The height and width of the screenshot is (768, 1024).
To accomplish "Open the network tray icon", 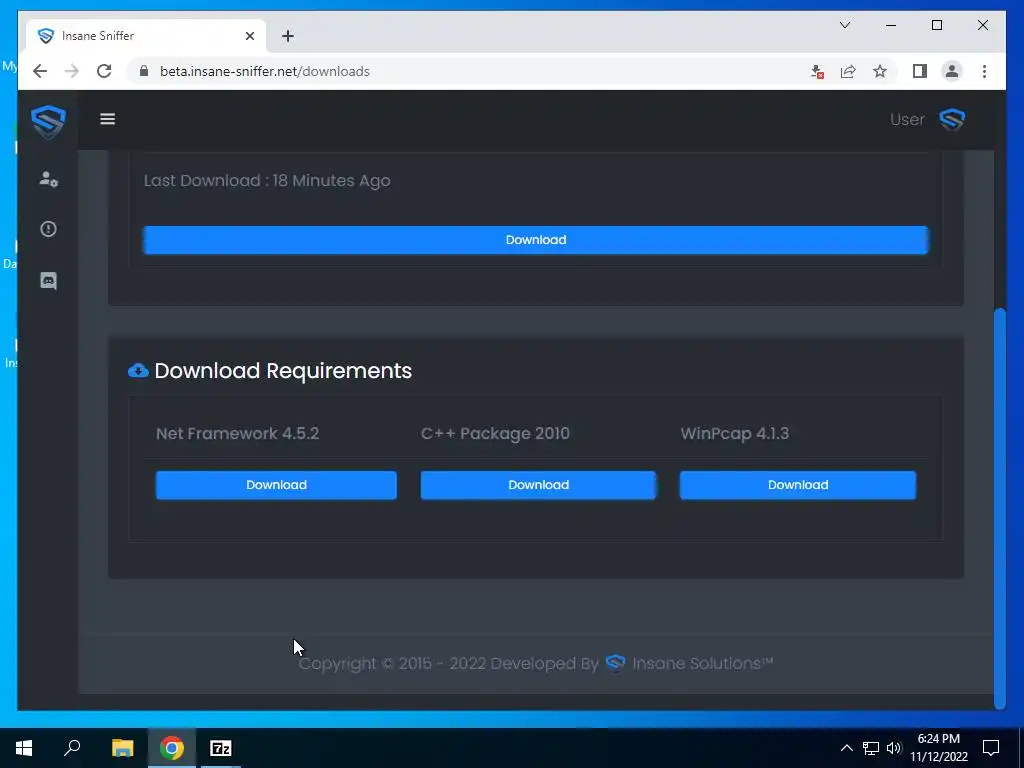I will click(871, 748).
